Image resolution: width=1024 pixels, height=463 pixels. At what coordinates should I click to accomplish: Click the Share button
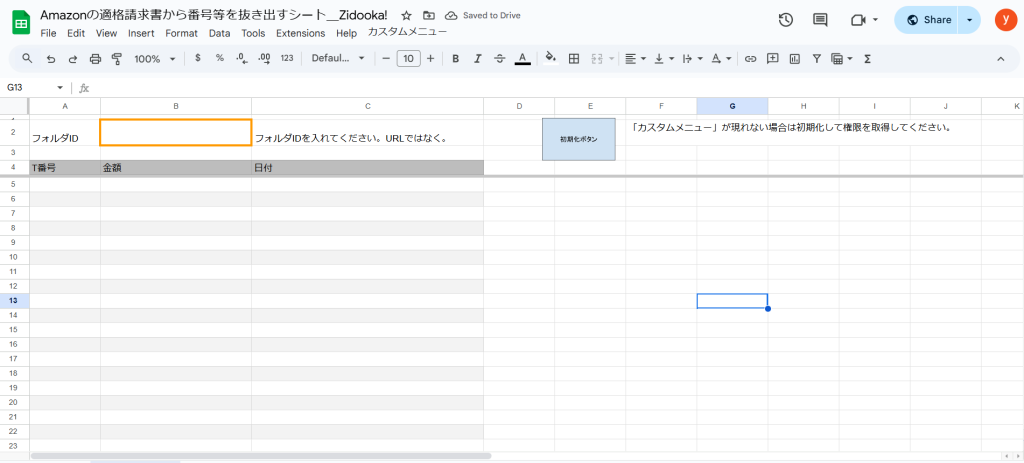coord(926,20)
